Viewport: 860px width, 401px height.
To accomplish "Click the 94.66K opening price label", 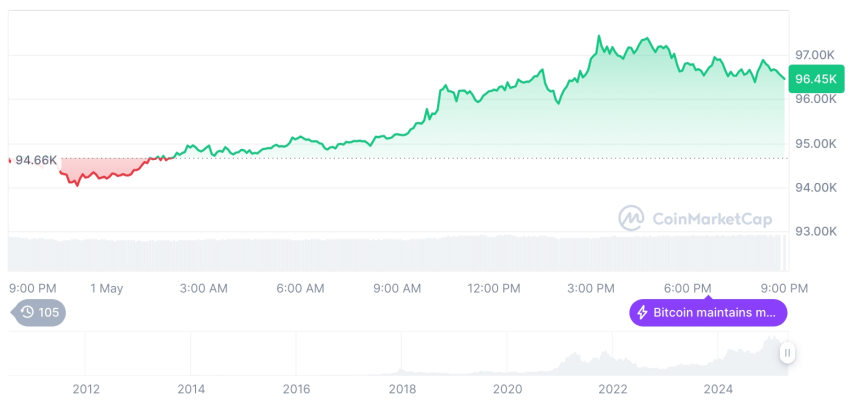I will tap(36, 160).
